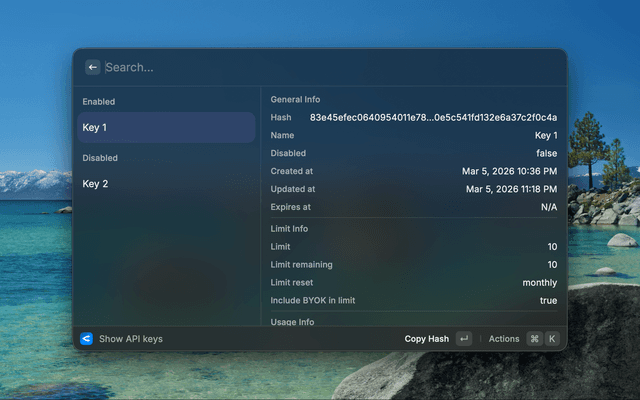Click the Command key icon beside Actions
Image resolution: width=640 pixels, height=400 pixels.
(534, 339)
